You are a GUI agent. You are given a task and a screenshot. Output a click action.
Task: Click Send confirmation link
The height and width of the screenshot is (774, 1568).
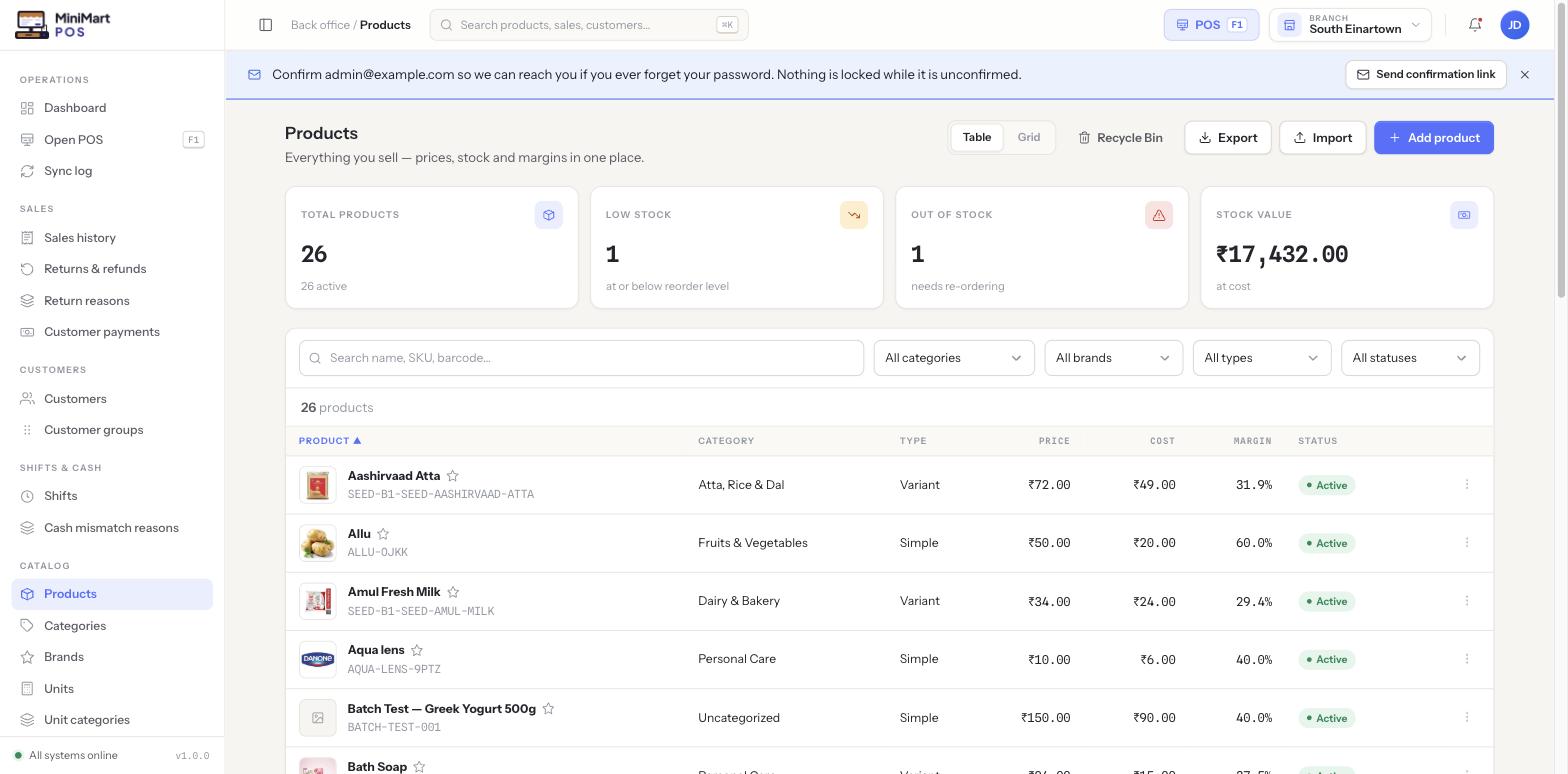tap(1426, 75)
